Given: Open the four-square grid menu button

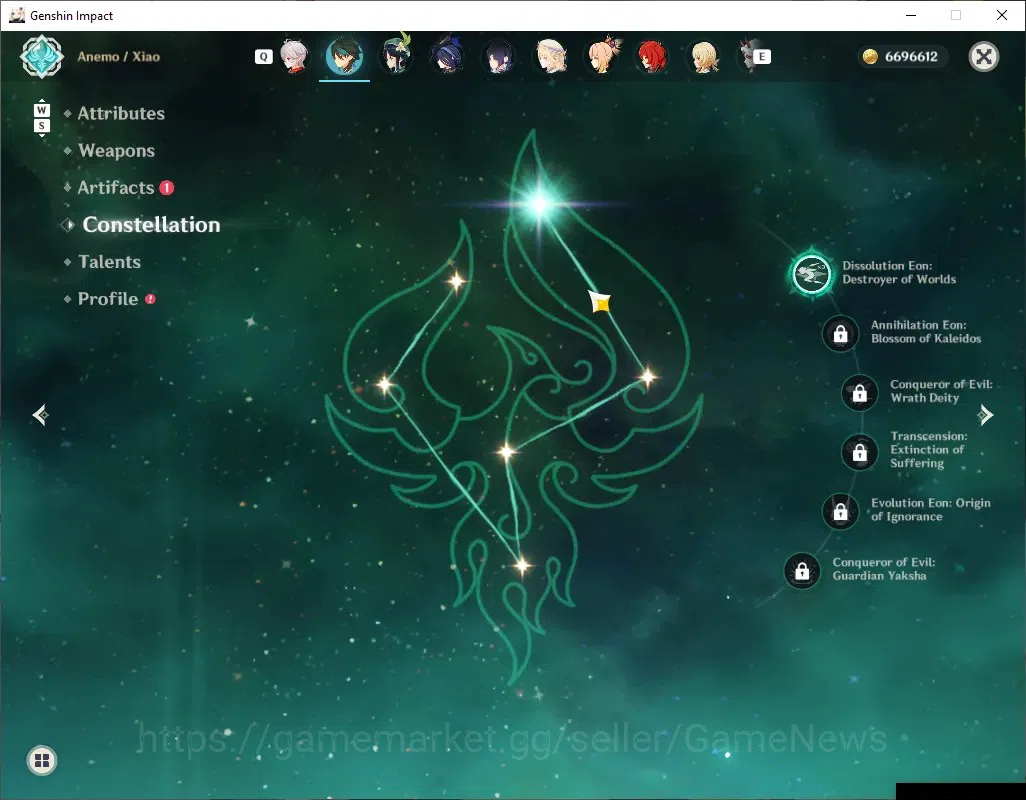Looking at the screenshot, I should click(x=42, y=760).
